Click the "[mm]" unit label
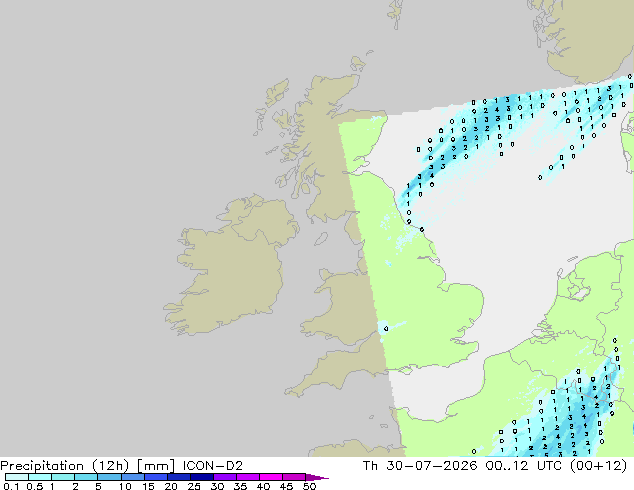Screen dimensions: 634x490 pos(156,466)
